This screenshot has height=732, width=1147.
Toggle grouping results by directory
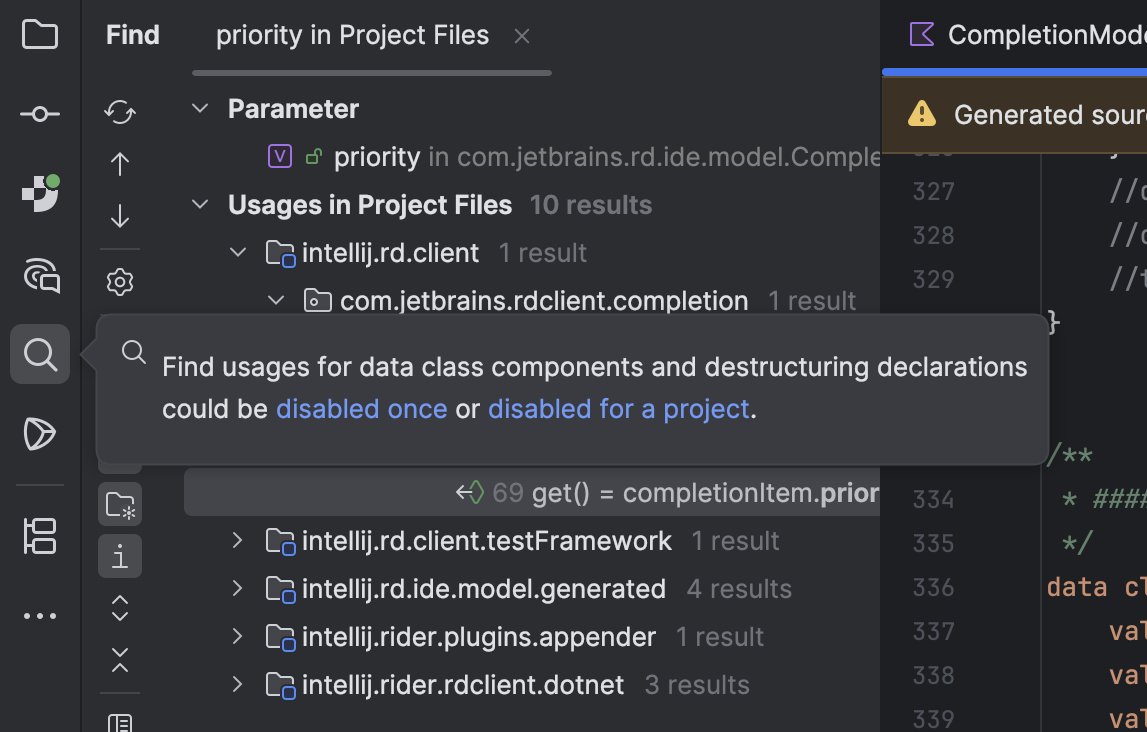pos(119,503)
